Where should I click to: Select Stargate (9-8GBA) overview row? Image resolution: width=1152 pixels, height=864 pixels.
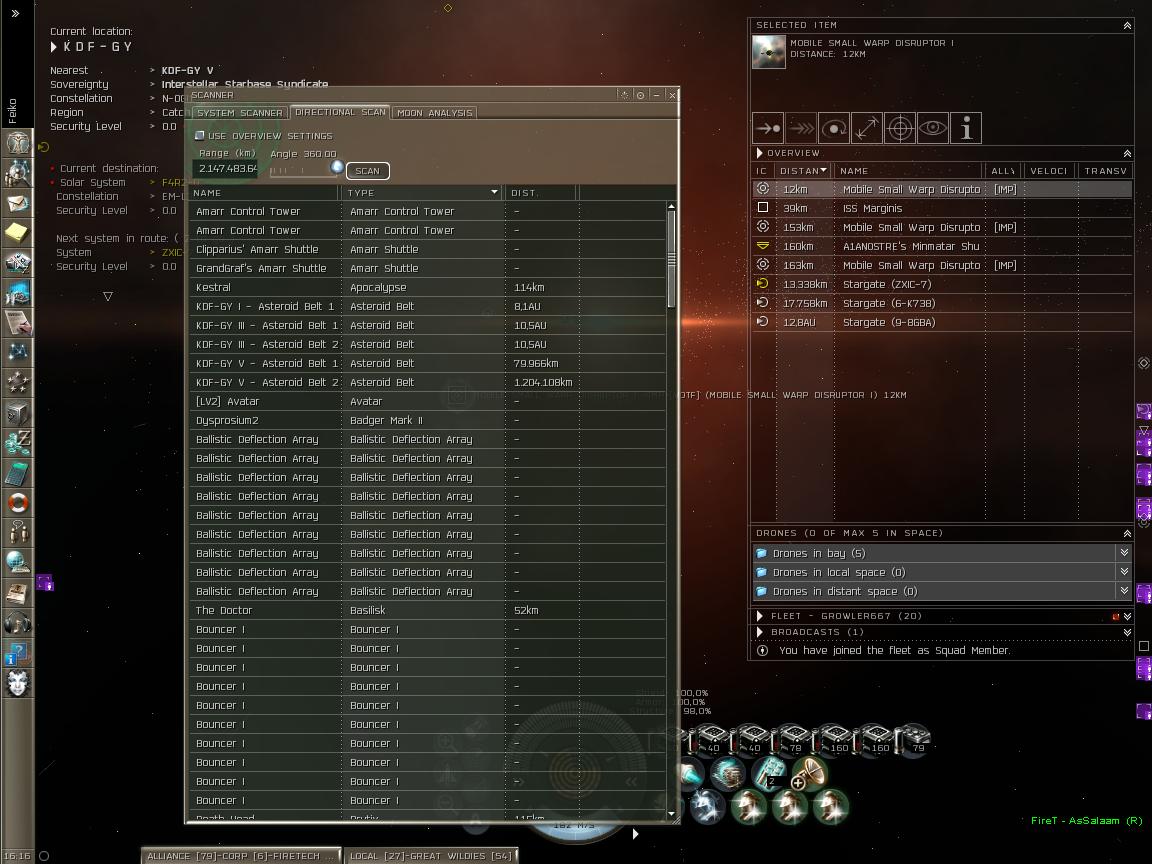[942, 323]
